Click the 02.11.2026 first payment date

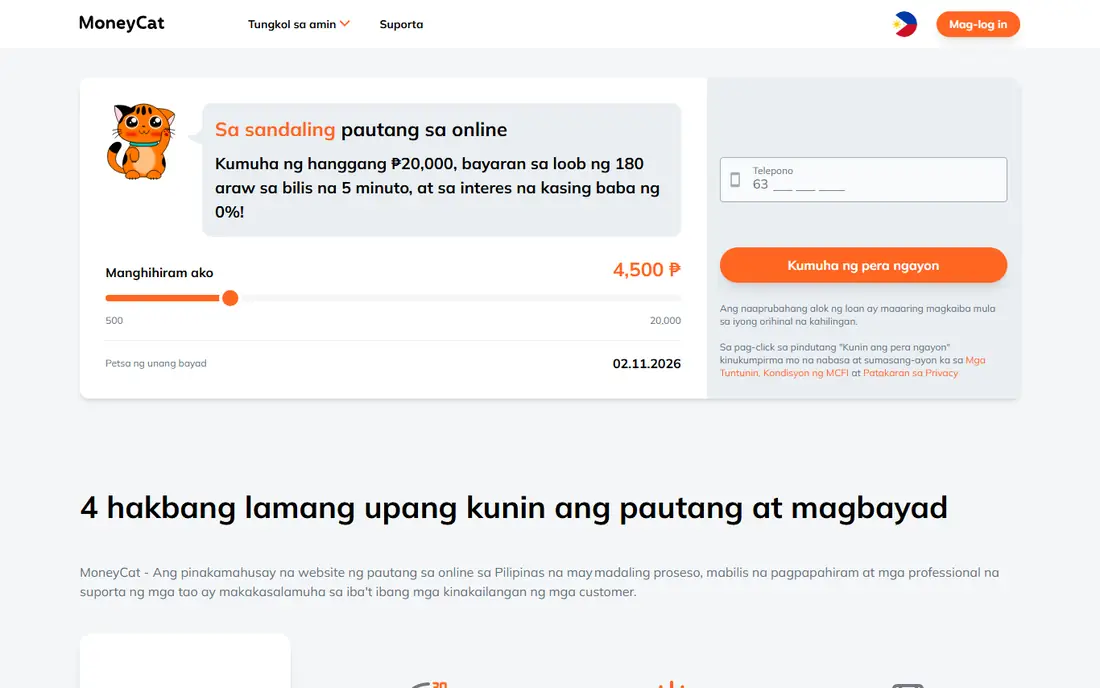(x=647, y=363)
